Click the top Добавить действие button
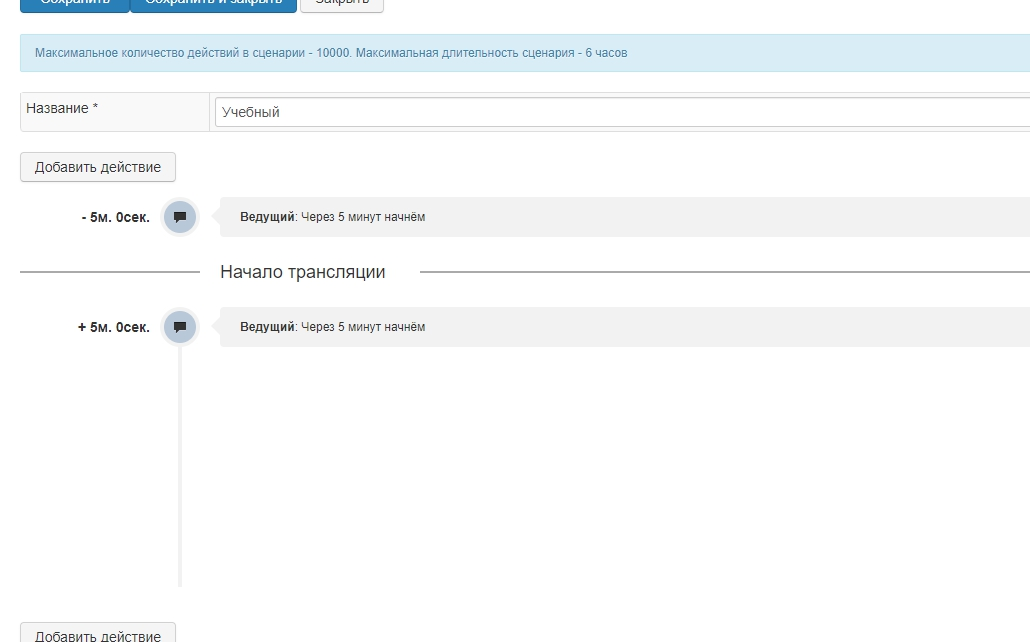The height and width of the screenshot is (642, 1030). coord(98,167)
